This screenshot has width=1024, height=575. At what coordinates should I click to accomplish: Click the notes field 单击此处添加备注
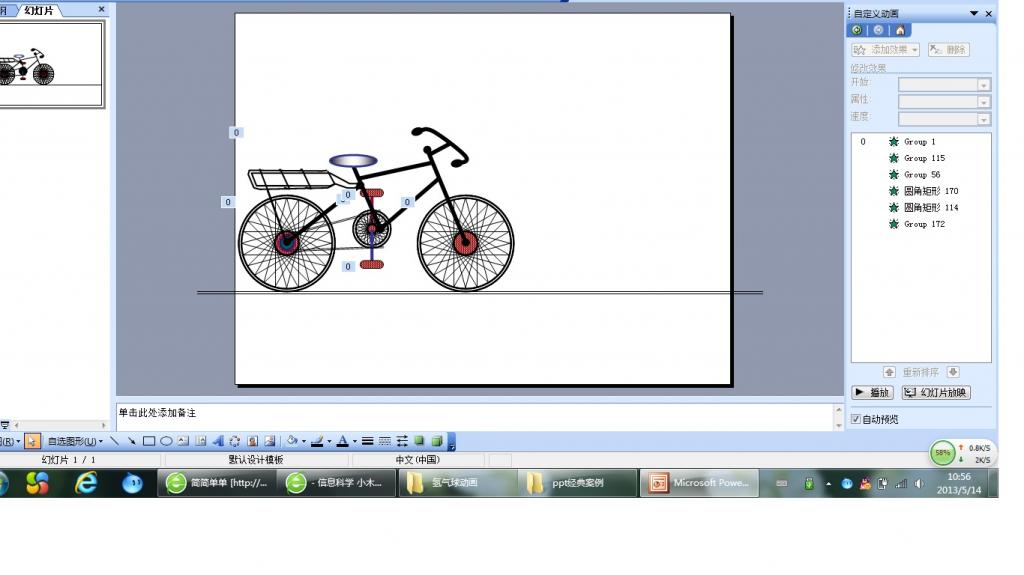(475, 416)
